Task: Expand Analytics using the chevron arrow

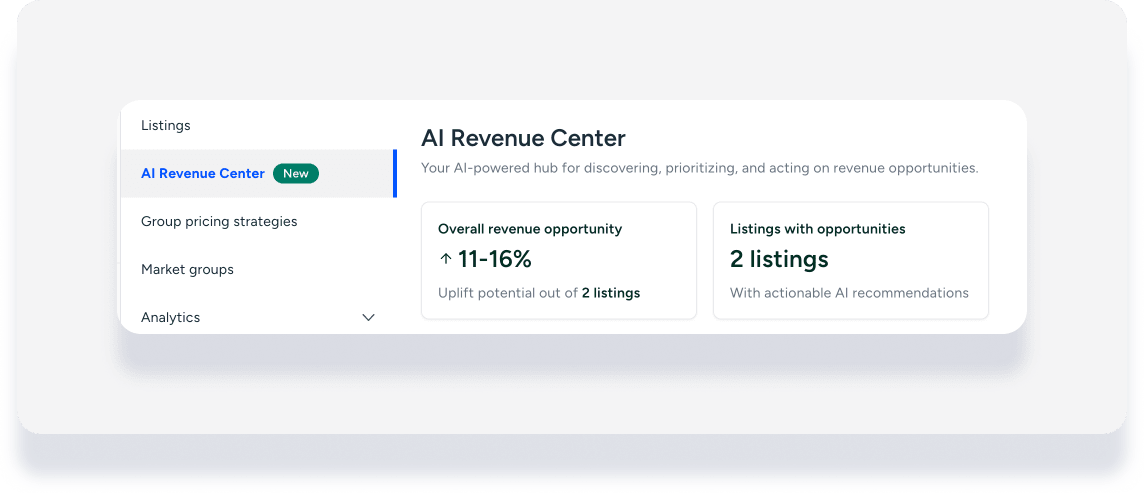Action: (368, 317)
